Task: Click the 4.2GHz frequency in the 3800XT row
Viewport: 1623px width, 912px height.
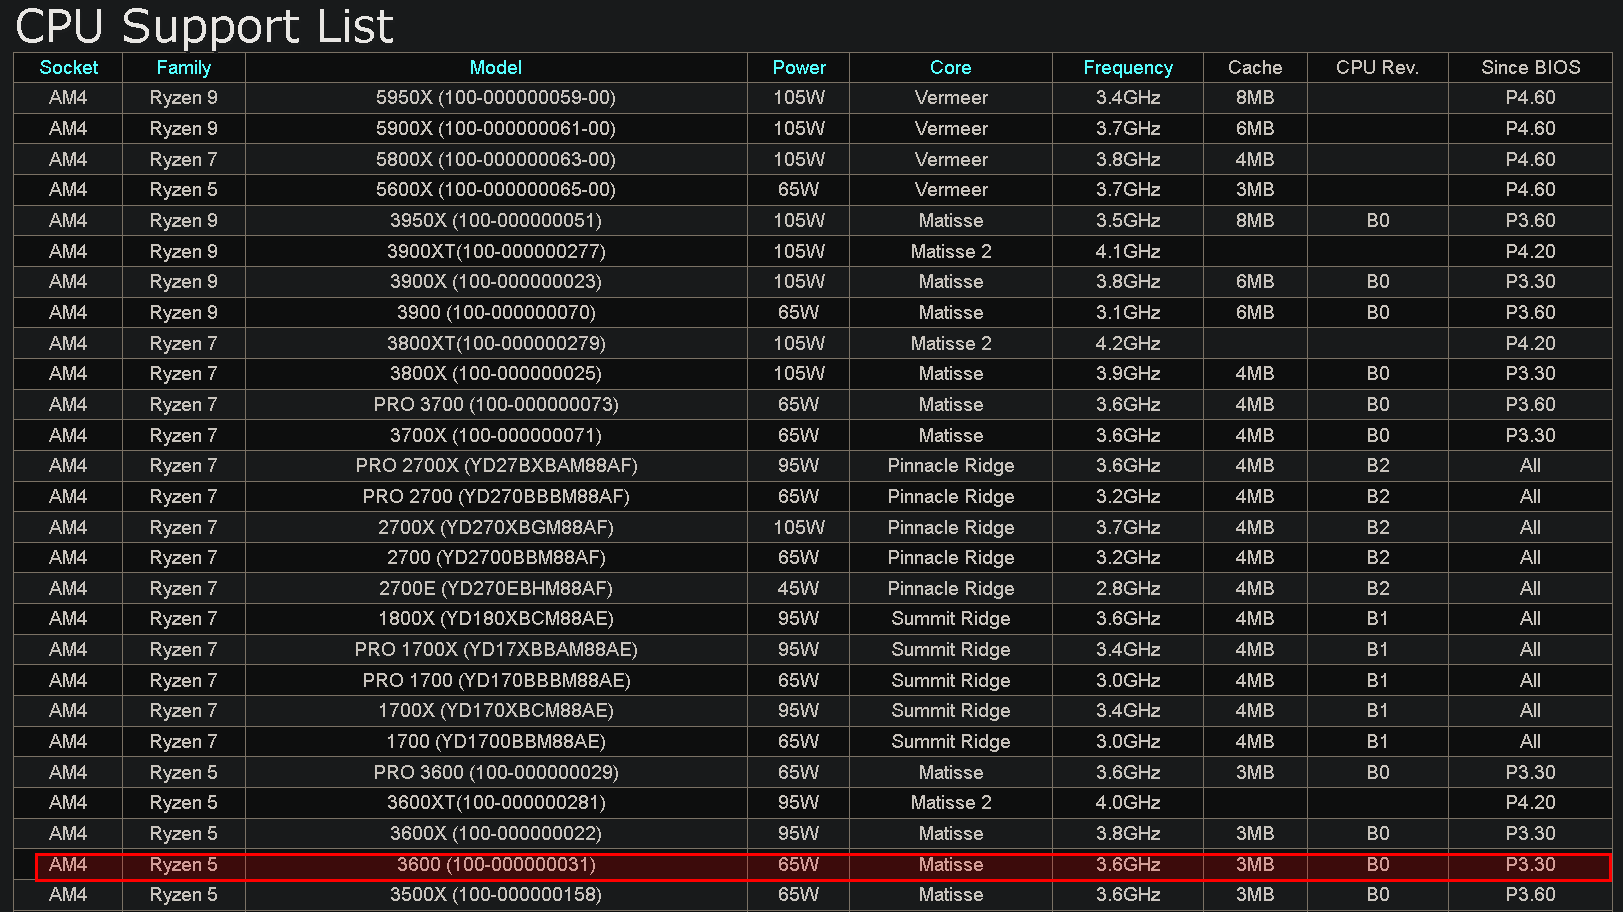Action: click(x=1128, y=343)
